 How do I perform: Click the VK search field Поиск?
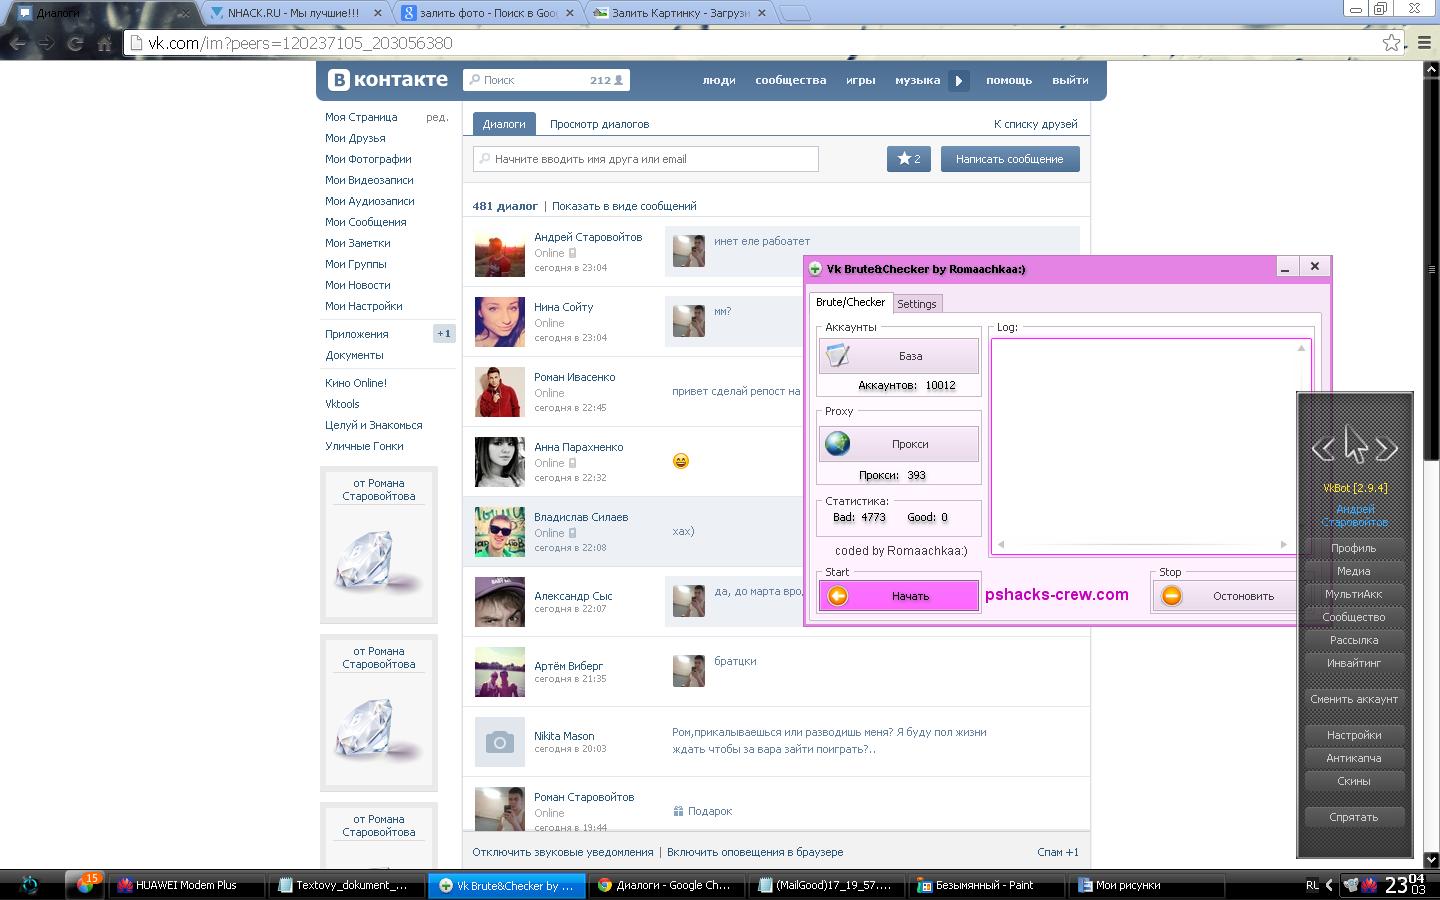point(546,80)
